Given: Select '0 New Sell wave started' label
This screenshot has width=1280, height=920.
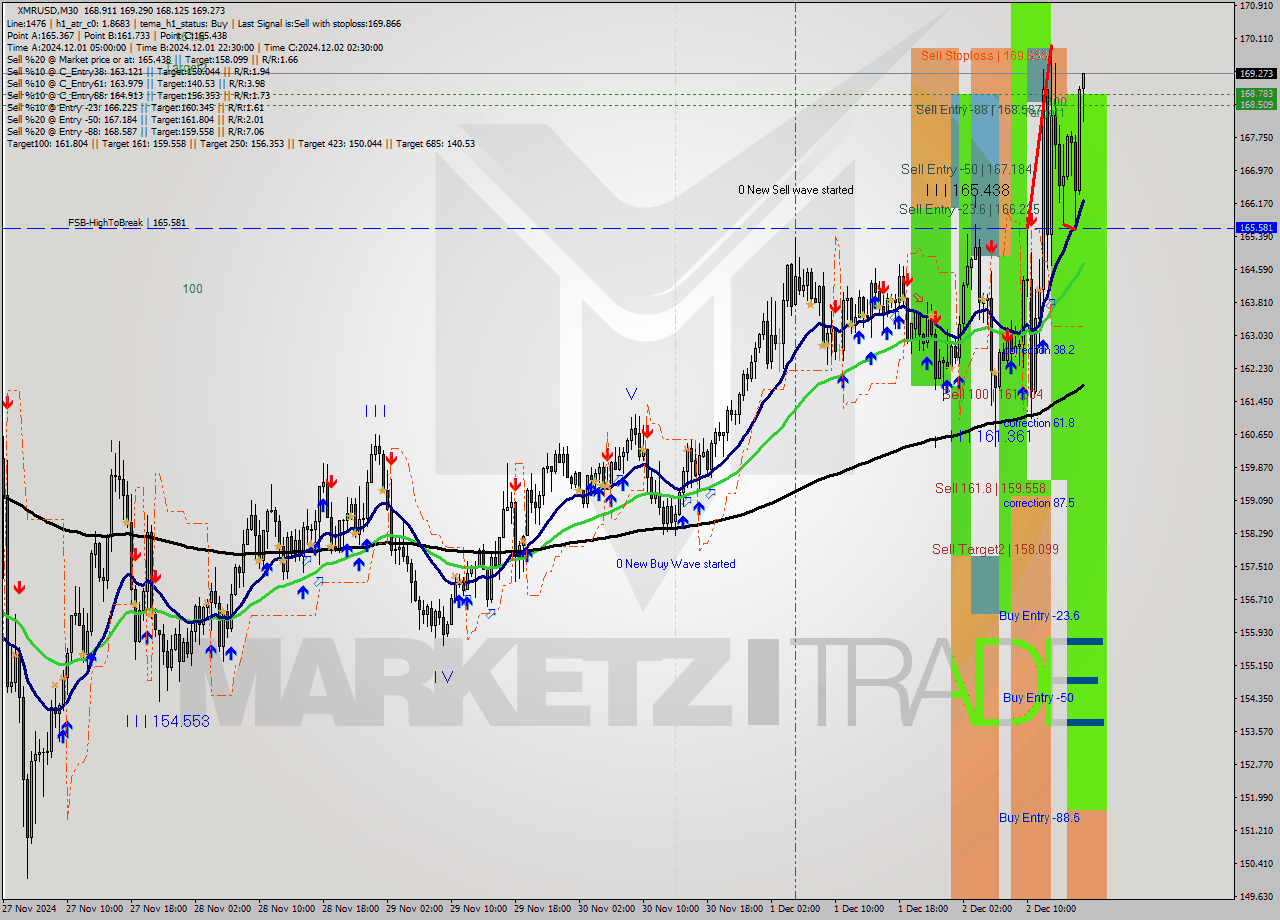Looking at the screenshot, I should [x=796, y=190].
